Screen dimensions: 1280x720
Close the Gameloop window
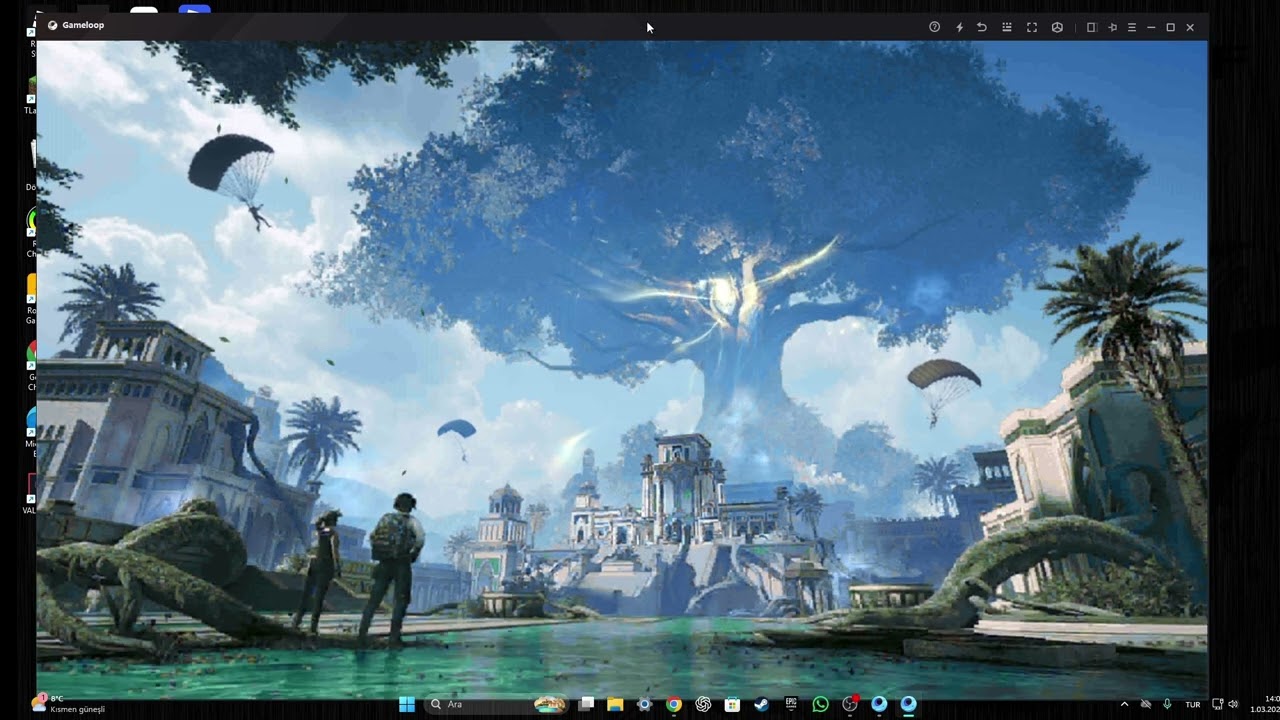pos(1190,27)
